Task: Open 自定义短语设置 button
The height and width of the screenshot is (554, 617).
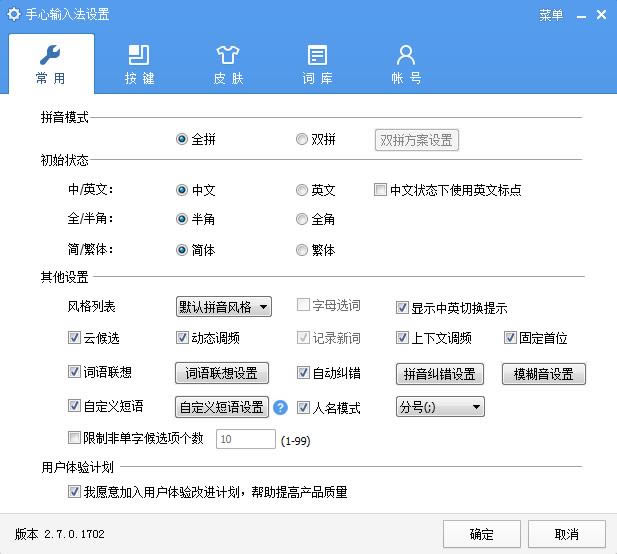Action: tap(222, 407)
